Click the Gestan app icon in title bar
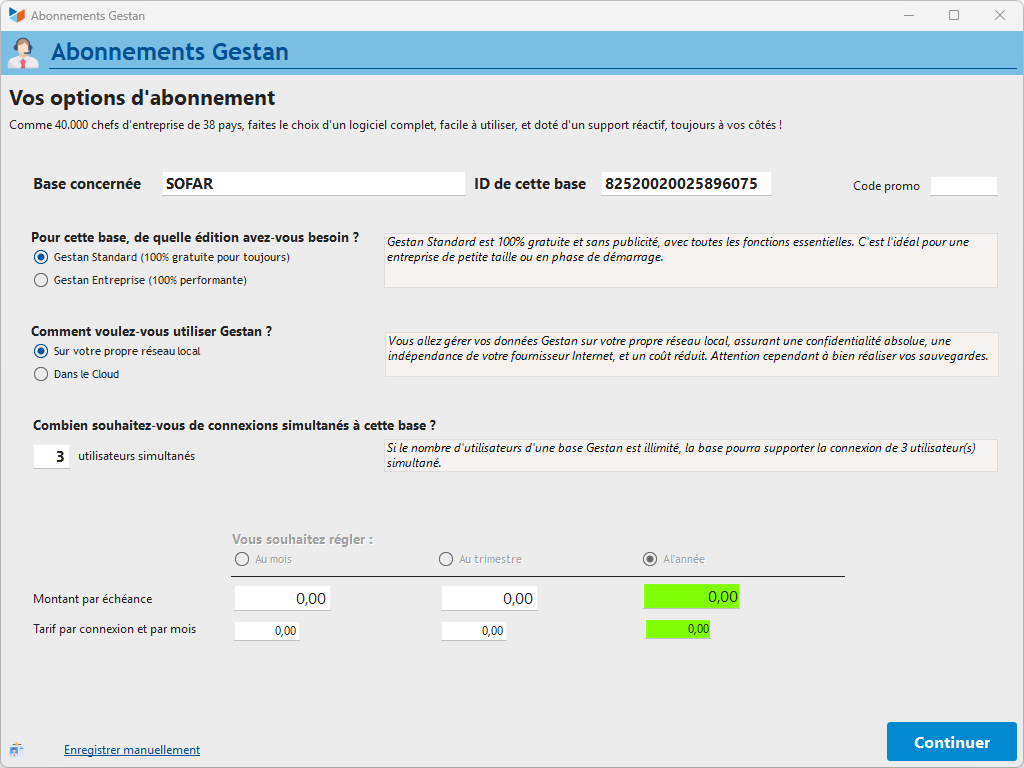Viewport: 1024px width, 768px height. [x=16, y=16]
